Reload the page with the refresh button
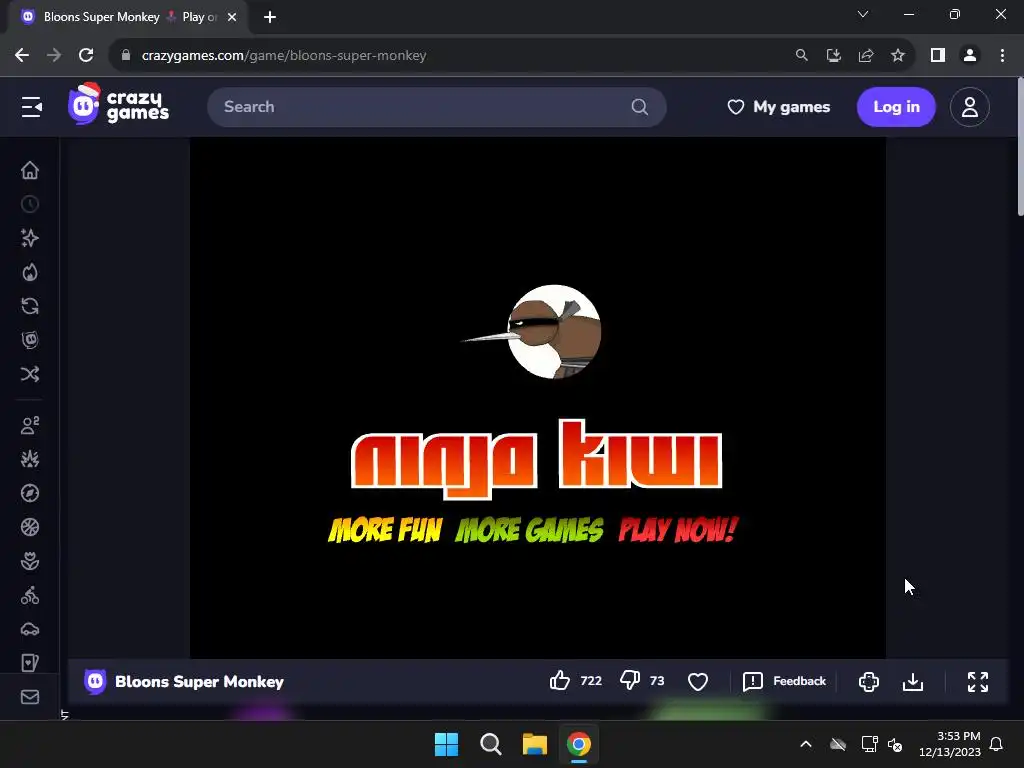Viewport: 1024px width, 768px height. click(x=86, y=56)
